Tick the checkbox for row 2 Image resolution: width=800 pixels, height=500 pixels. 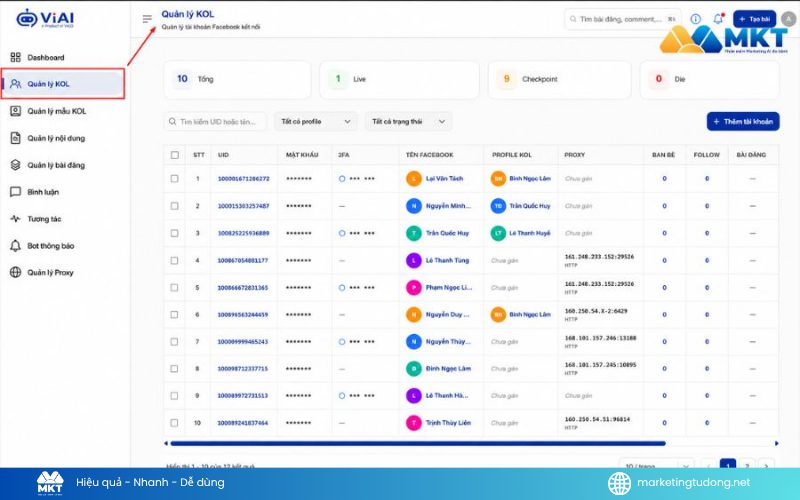(x=174, y=206)
